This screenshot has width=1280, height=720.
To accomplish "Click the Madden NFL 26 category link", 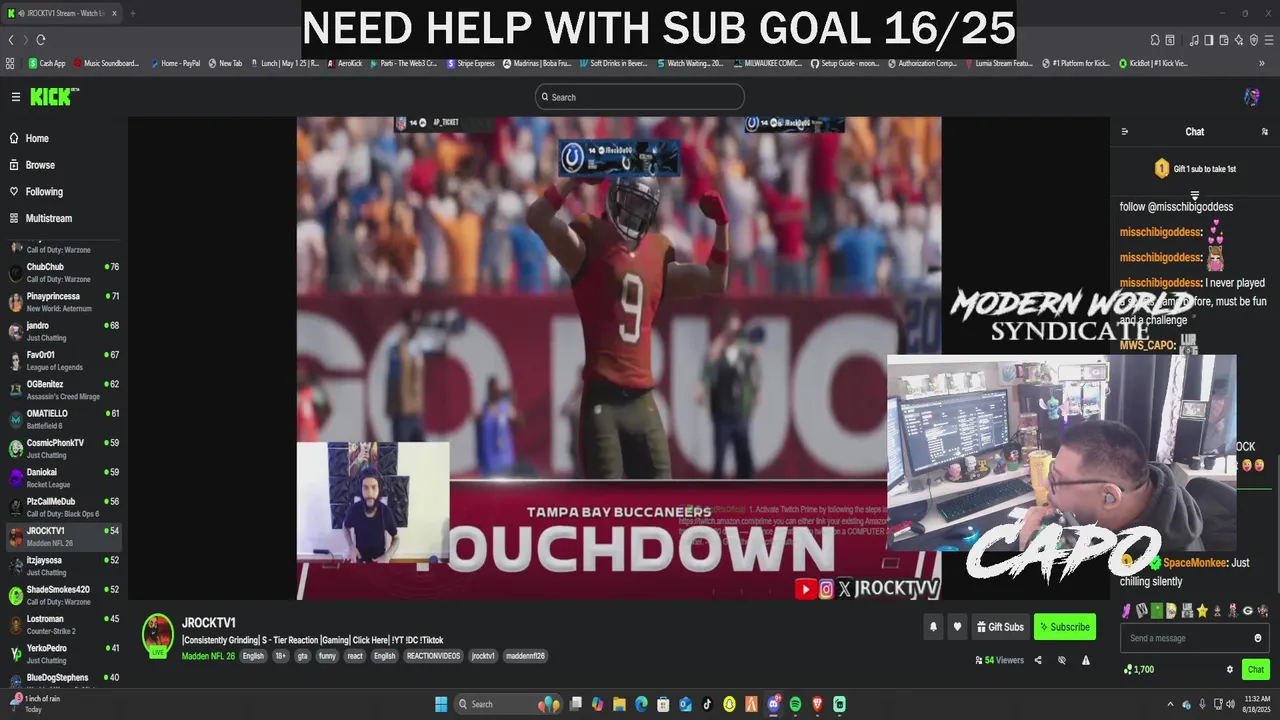I will pos(208,656).
